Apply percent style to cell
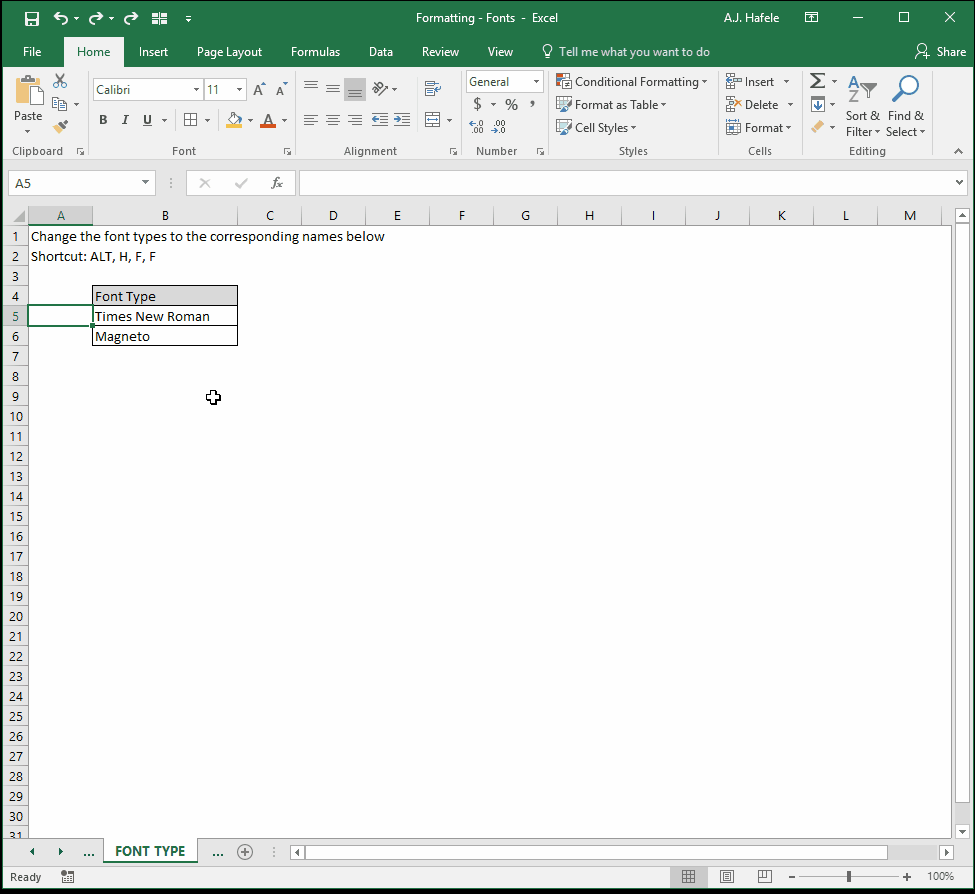The image size is (975, 894). coord(511,104)
